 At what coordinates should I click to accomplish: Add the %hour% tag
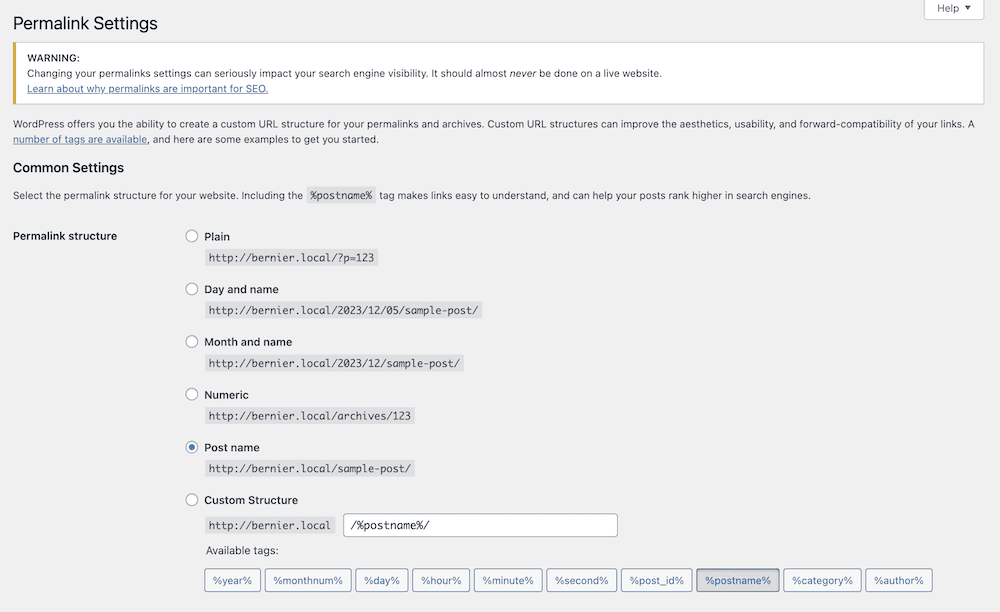click(x=441, y=580)
